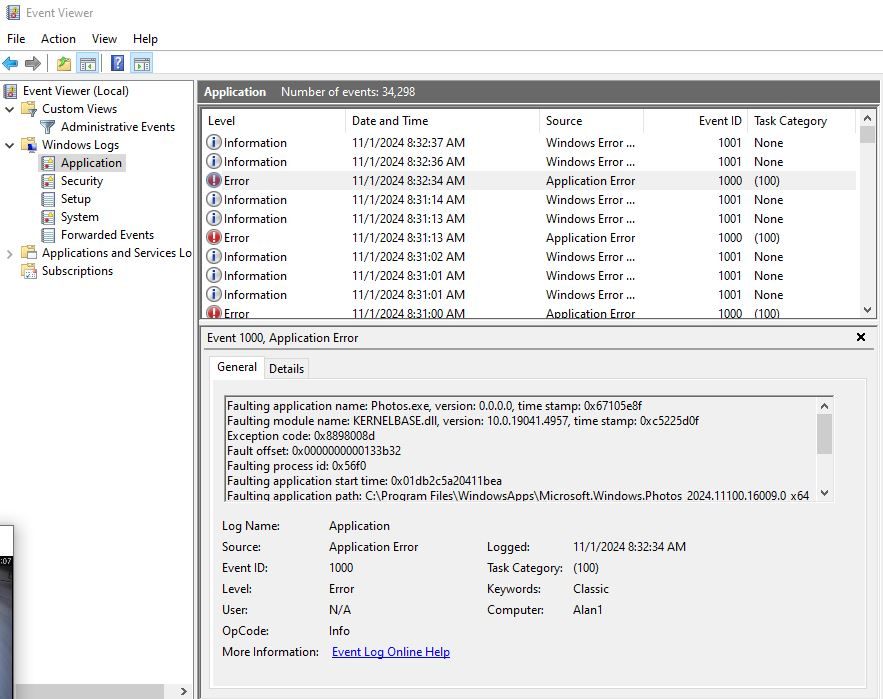Click the Logged date value
Screen dimensions: 883x699
coord(629,547)
